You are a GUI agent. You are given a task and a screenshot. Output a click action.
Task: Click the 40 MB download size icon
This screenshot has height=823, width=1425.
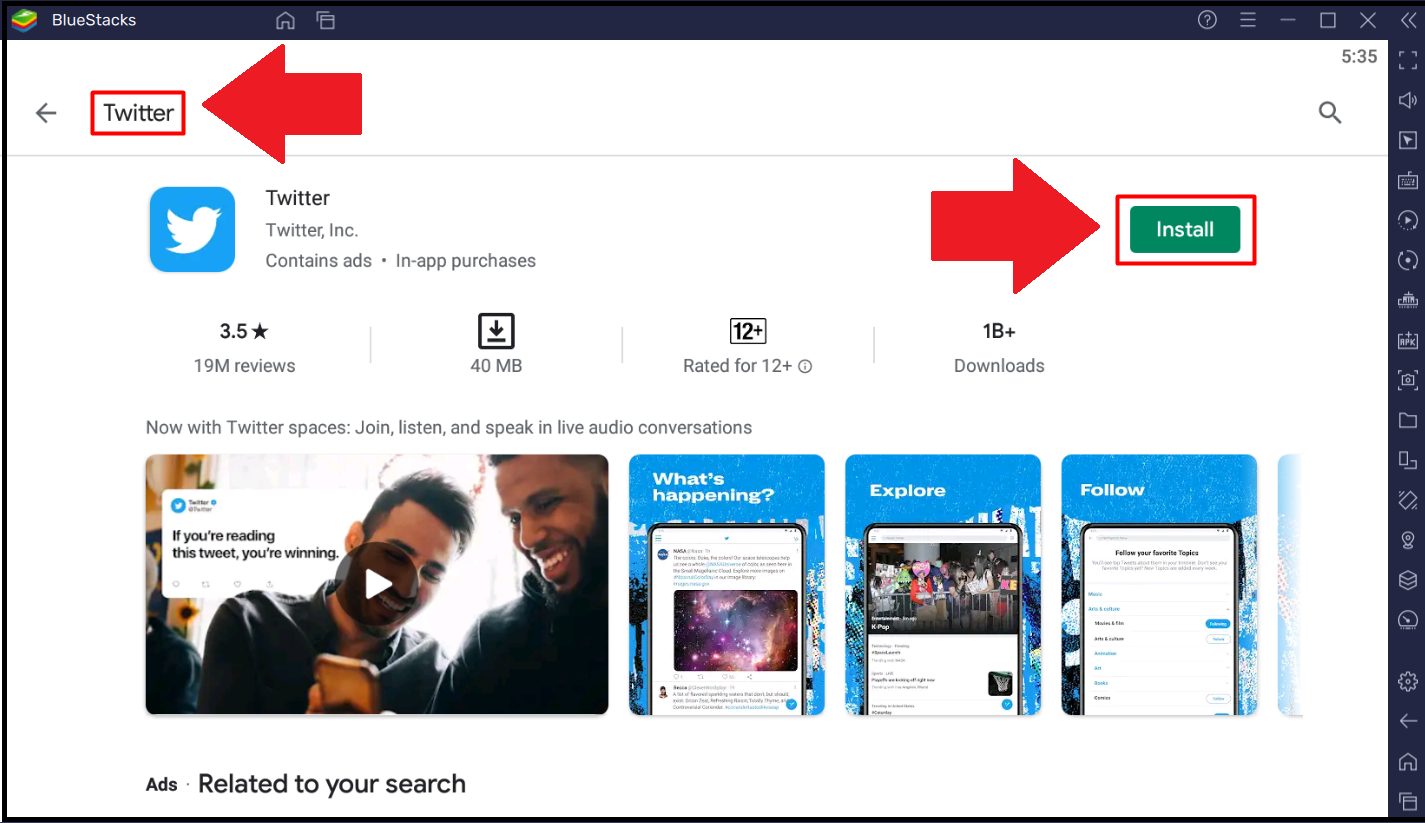pos(496,331)
